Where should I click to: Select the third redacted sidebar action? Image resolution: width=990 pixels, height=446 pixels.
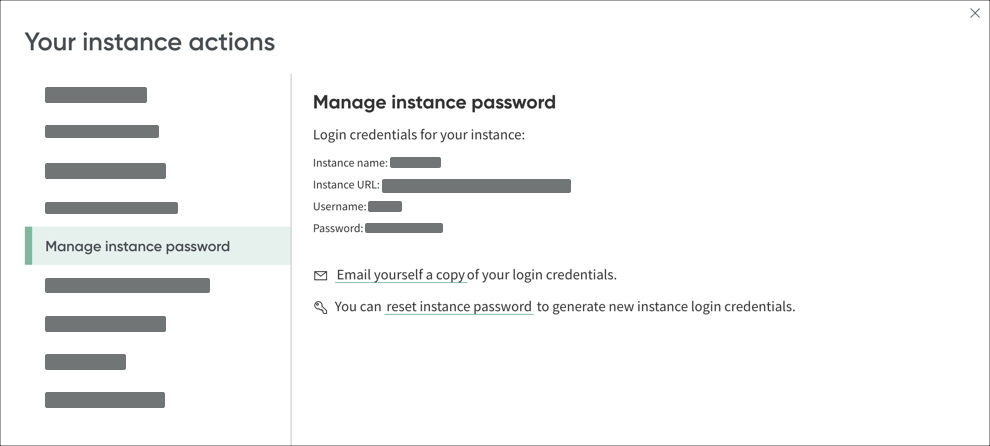tap(105, 171)
